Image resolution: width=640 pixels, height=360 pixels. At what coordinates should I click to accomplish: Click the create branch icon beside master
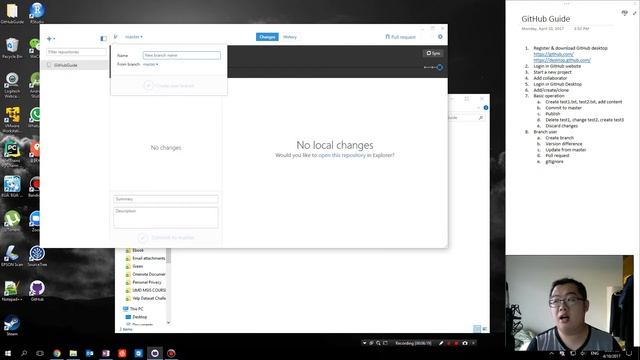(116, 37)
